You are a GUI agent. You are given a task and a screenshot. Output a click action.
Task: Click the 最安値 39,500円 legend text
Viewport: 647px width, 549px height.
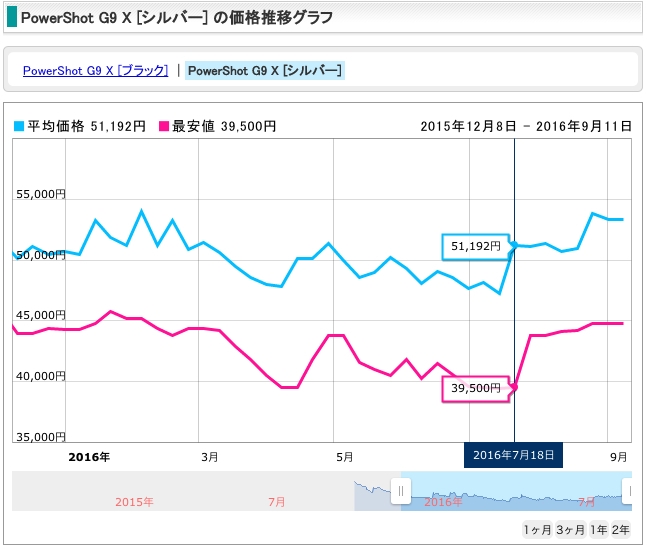coord(224,126)
